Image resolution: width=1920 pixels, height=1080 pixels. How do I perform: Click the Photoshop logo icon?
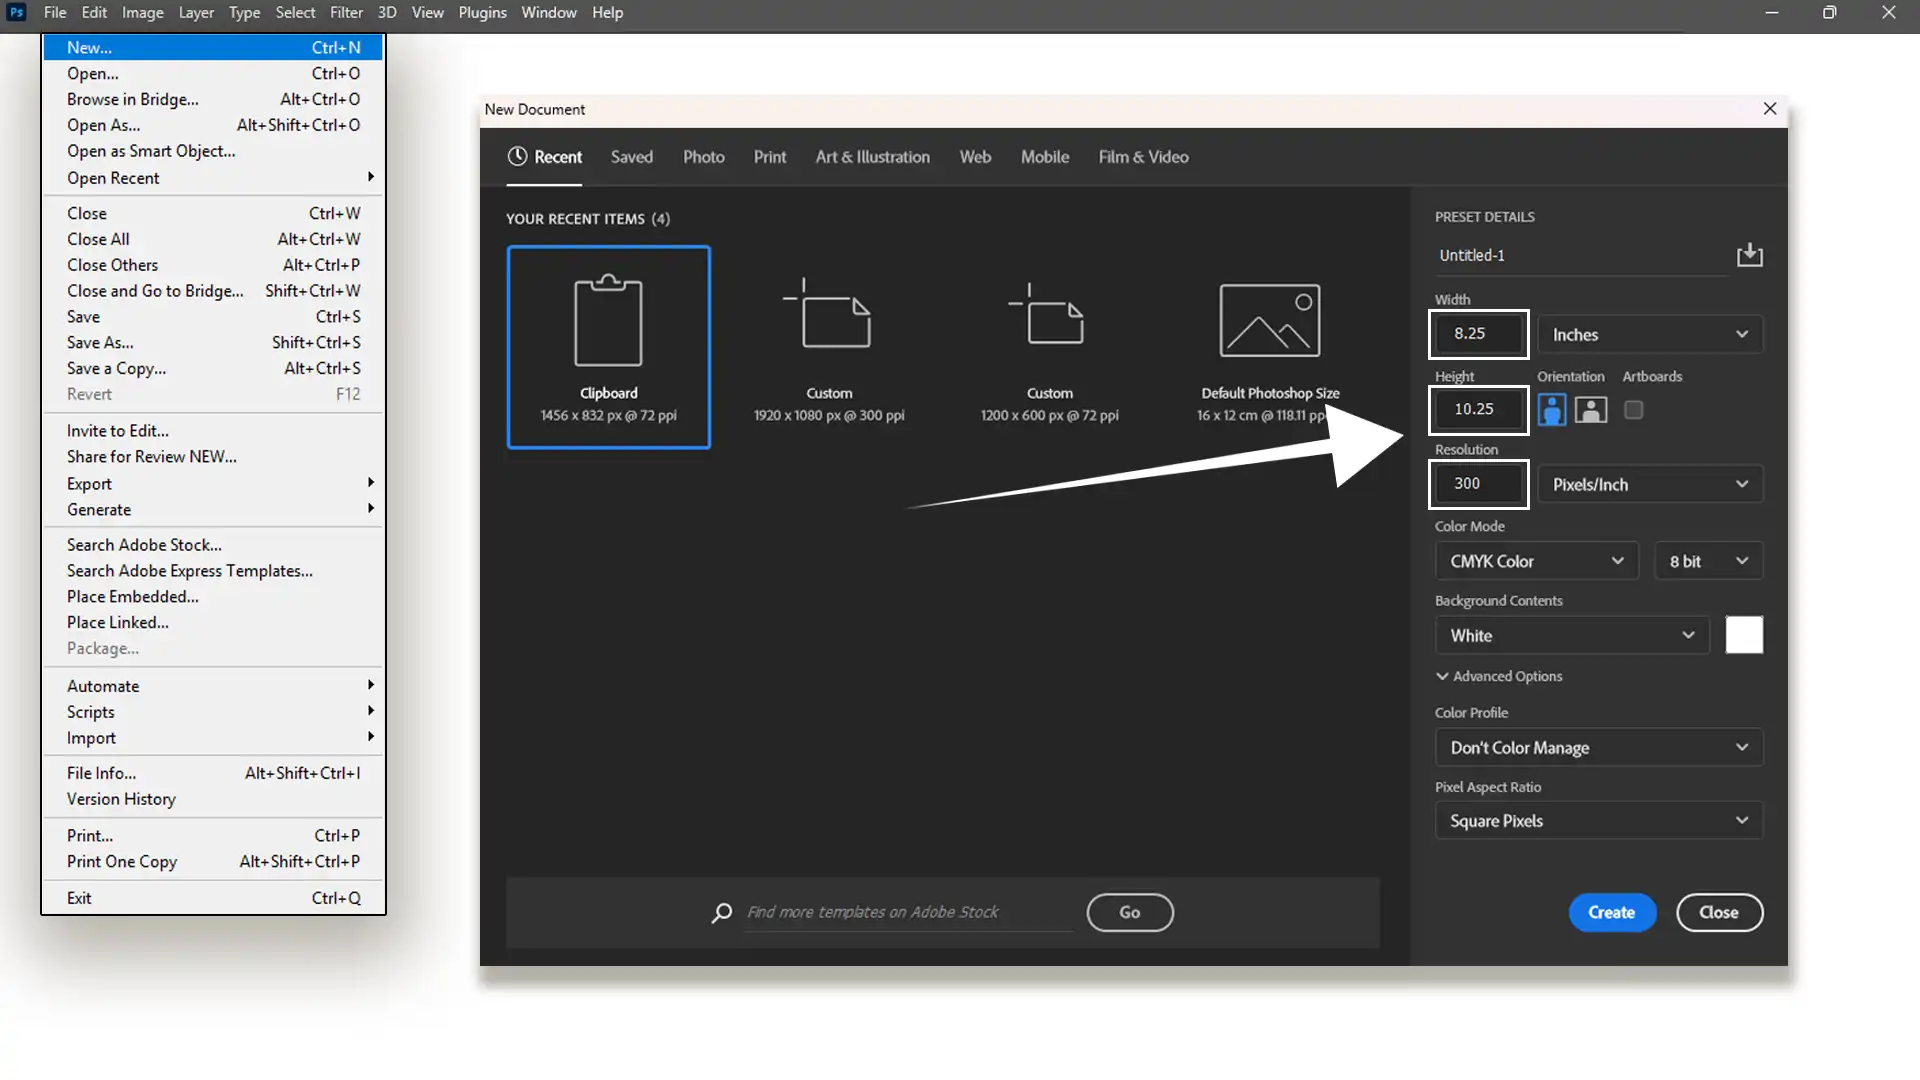pos(16,12)
